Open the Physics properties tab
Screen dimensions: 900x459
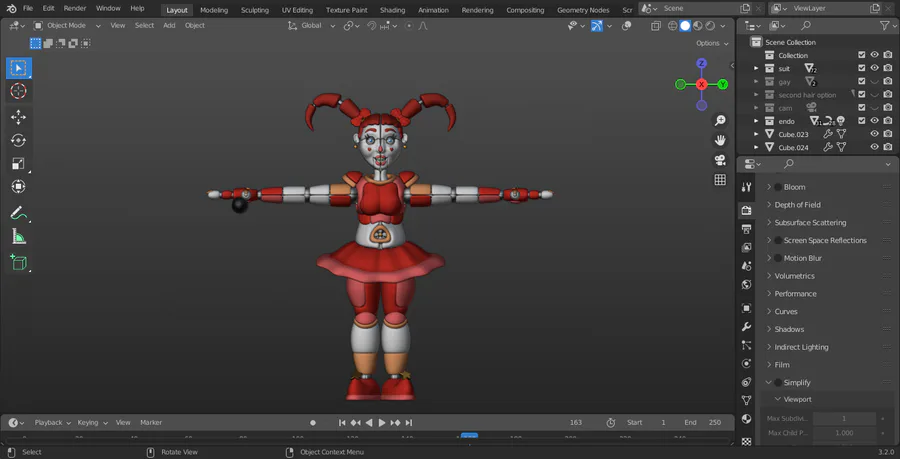(x=746, y=364)
